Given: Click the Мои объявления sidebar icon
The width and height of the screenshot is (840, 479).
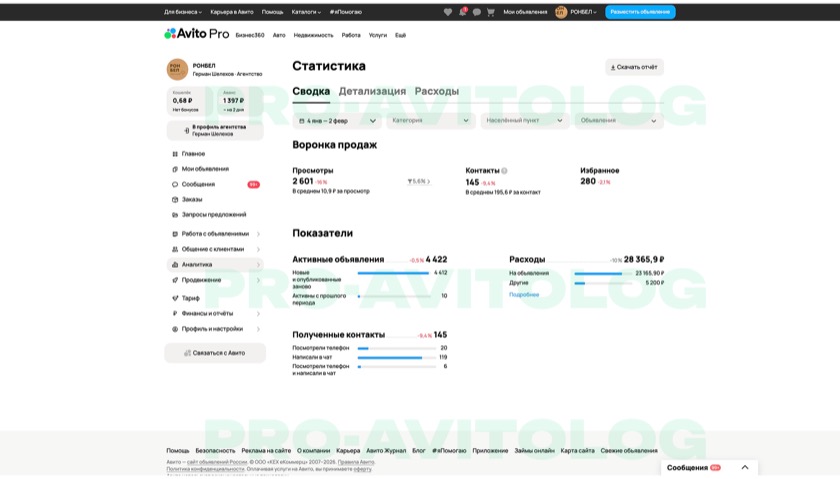Looking at the screenshot, I should click(175, 169).
